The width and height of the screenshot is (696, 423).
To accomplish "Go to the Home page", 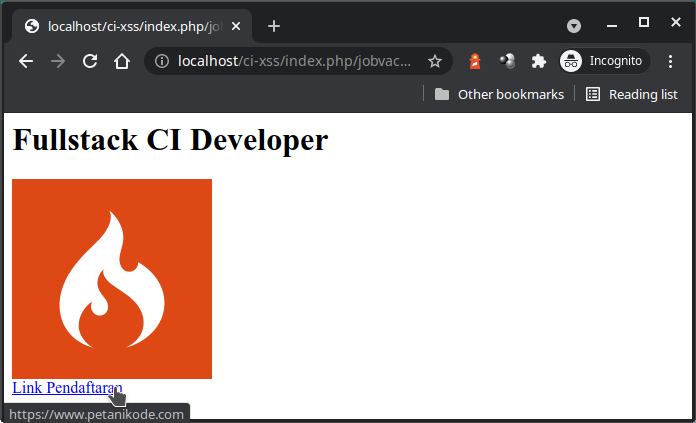I will [122, 61].
